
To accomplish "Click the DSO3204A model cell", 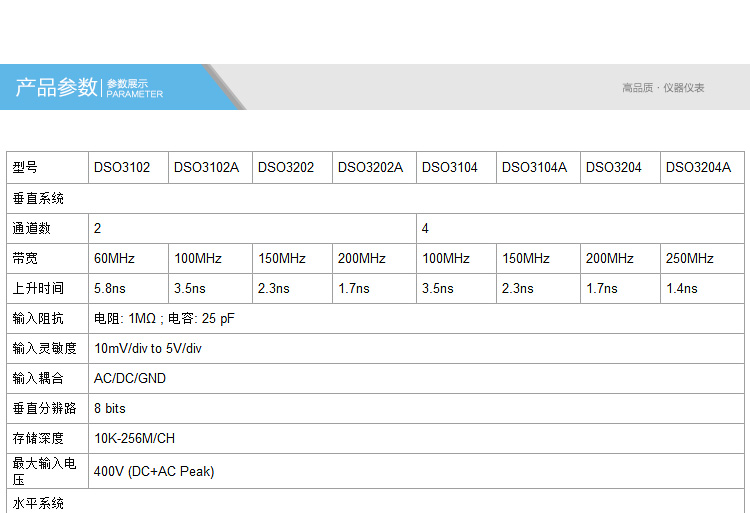I will coord(698,168).
